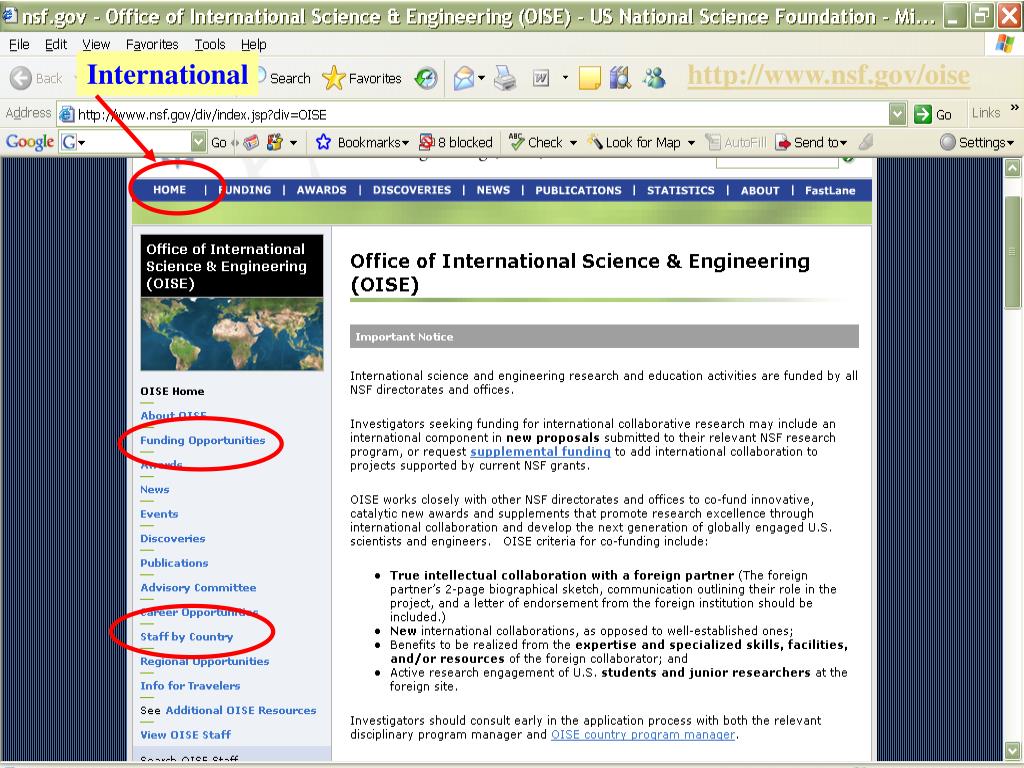1024x768 pixels.
Task: Click the Print icon
Action: (505, 78)
